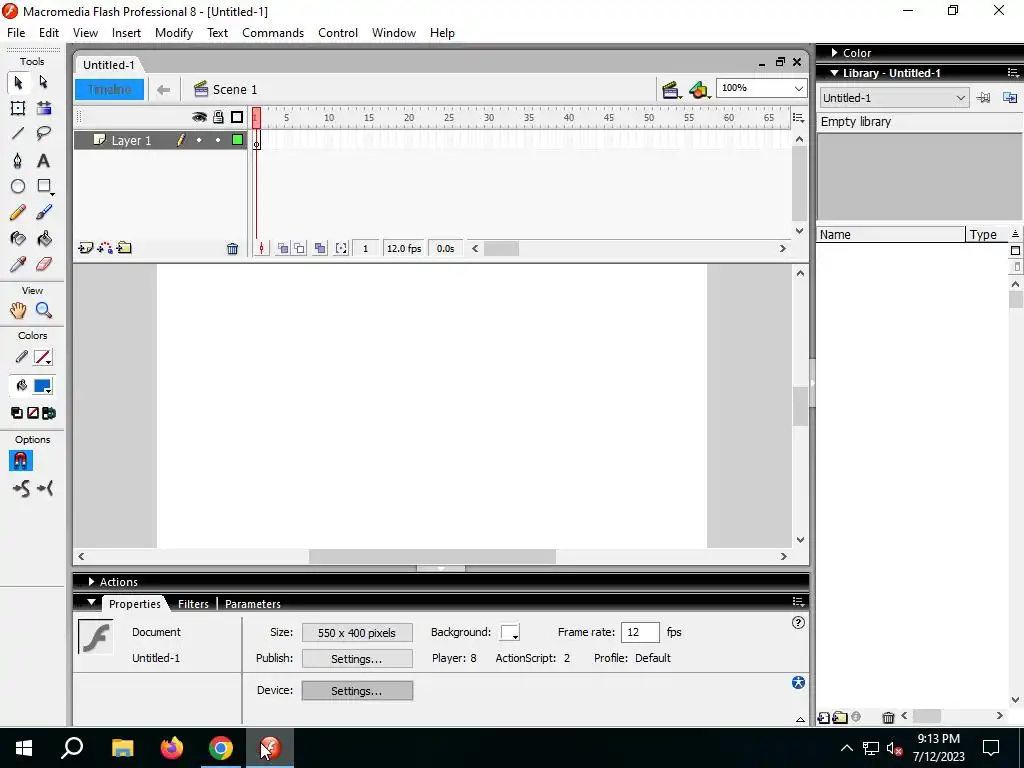Viewport: 1024px width, 768px height.
Task: Open the blue fill color swatch
Action: point(43,386)
